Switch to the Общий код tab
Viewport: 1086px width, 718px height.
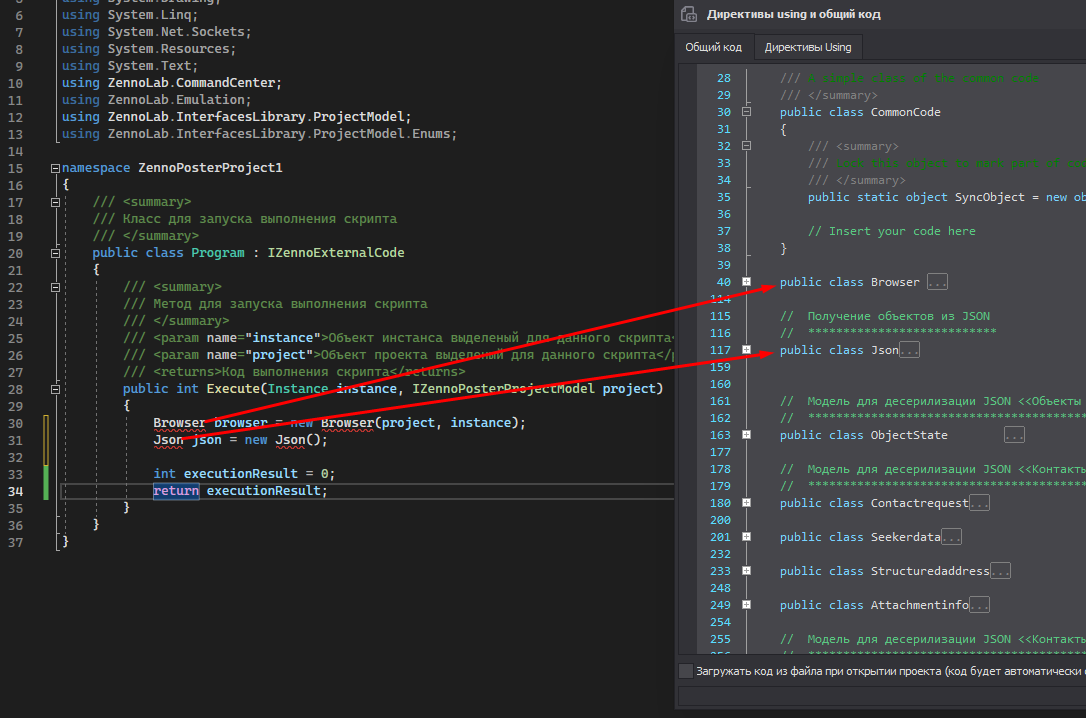pos(713,47)
